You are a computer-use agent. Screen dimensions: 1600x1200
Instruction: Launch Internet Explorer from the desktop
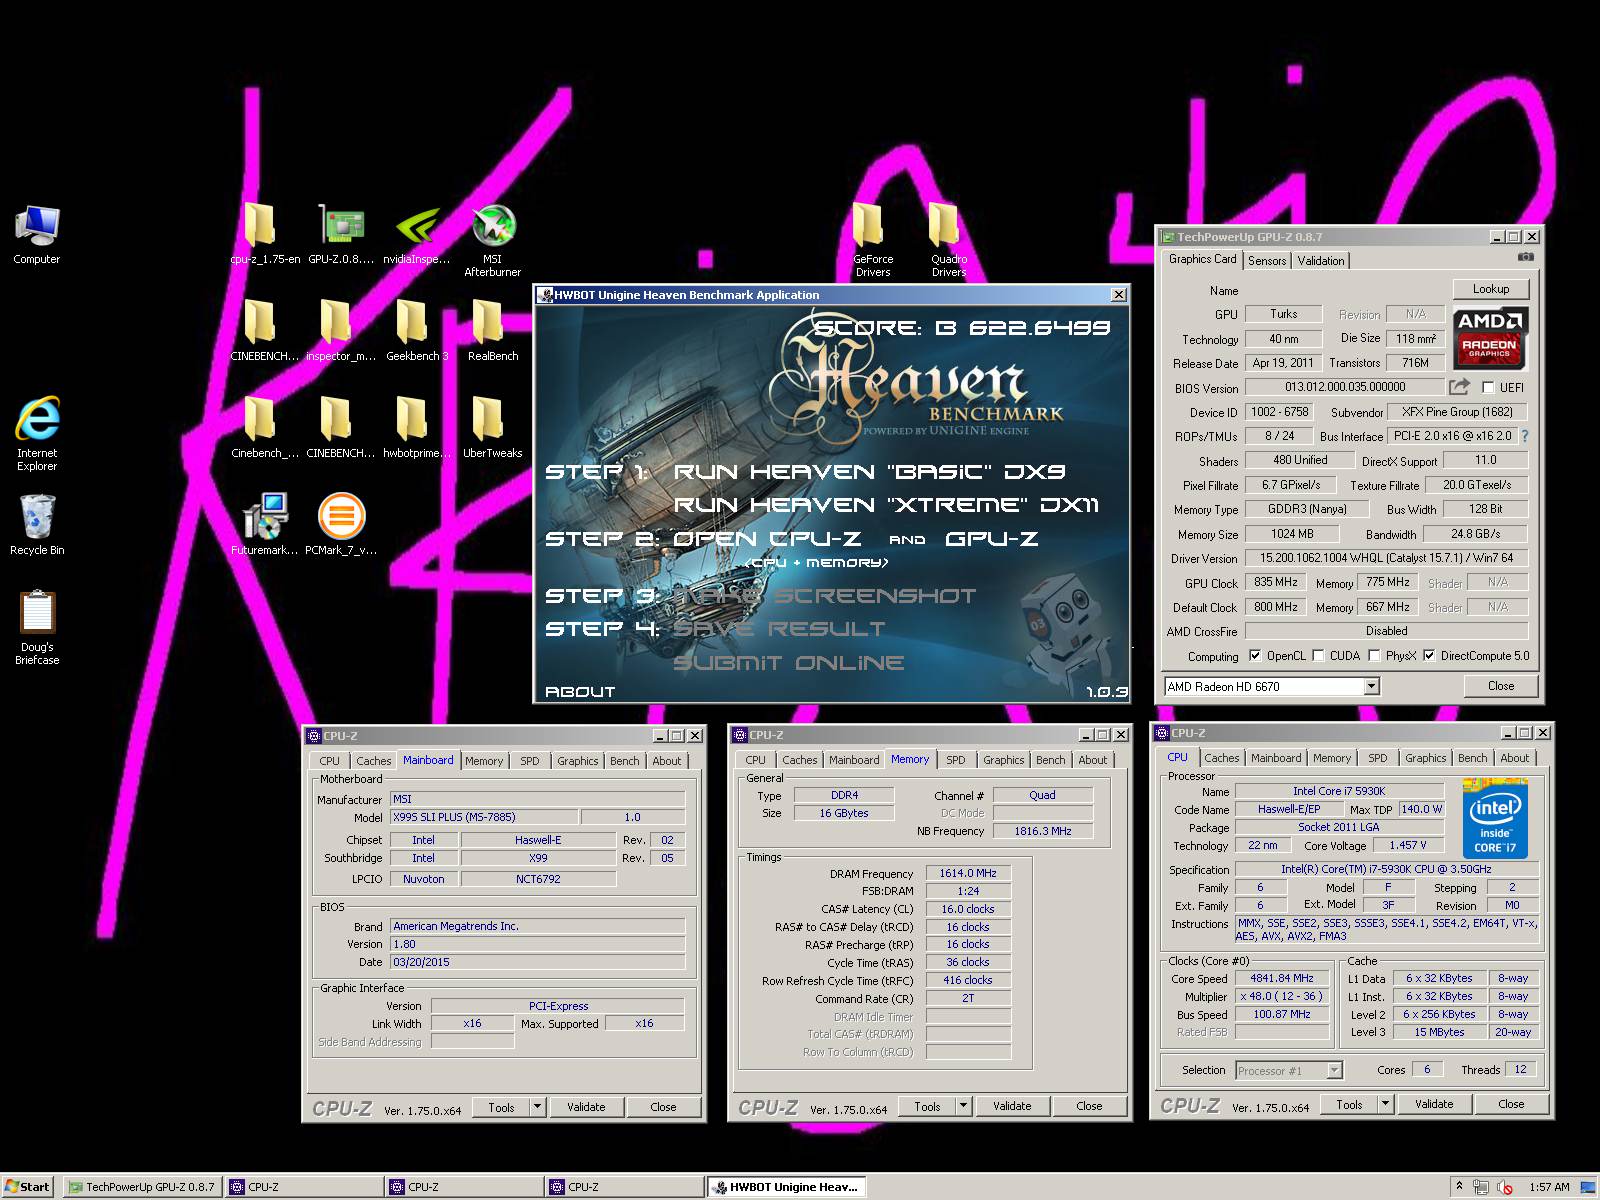[37, 434]
